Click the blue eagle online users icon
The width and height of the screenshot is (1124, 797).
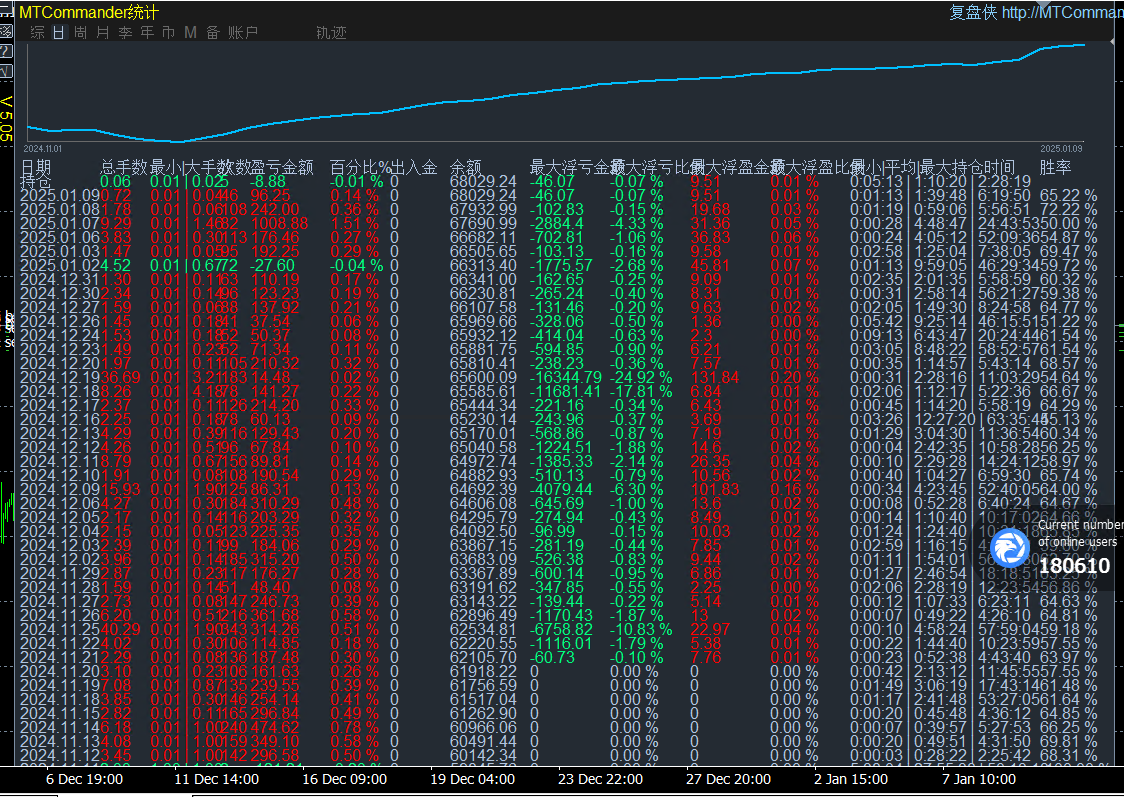(1009, 548)
